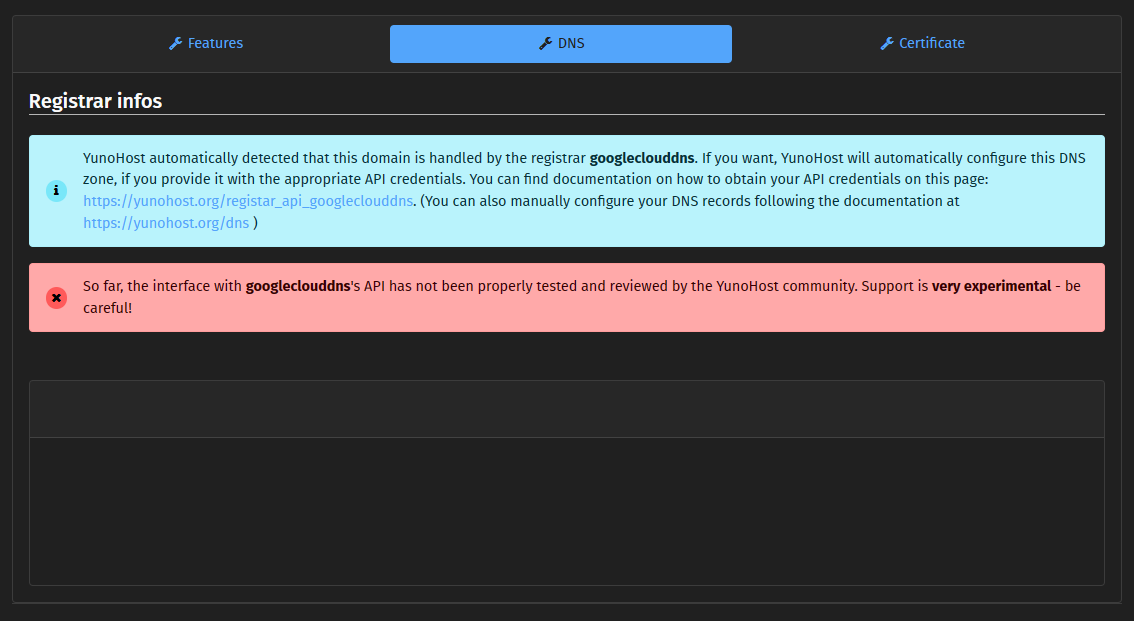Open the registar_api_googleclouddns documentation link
The image size is (1134, 621).
(x=248, y=201)
